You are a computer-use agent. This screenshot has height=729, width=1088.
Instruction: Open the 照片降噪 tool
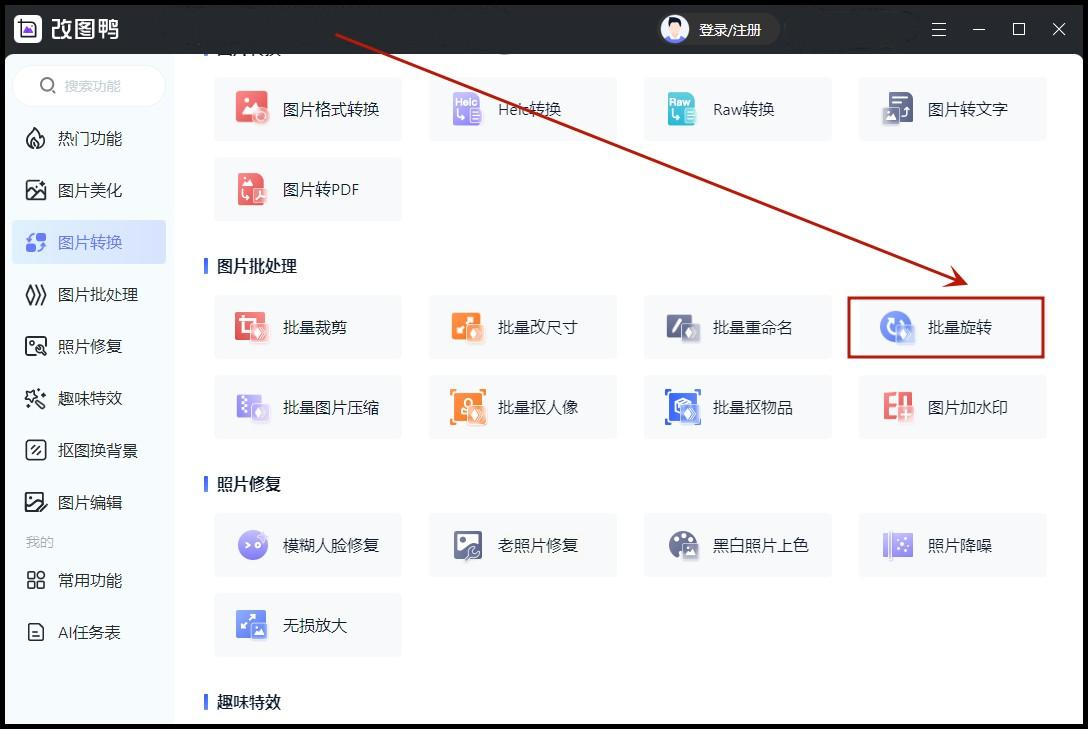953,545
